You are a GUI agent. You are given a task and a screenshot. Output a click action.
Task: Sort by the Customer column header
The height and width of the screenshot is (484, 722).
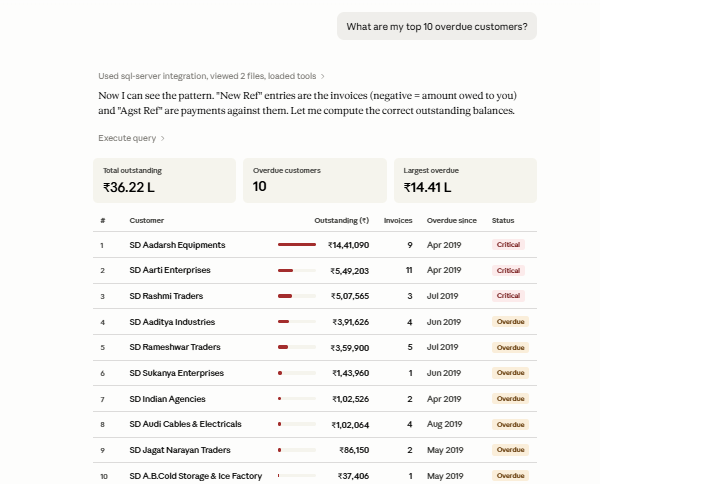pos(146,220)
